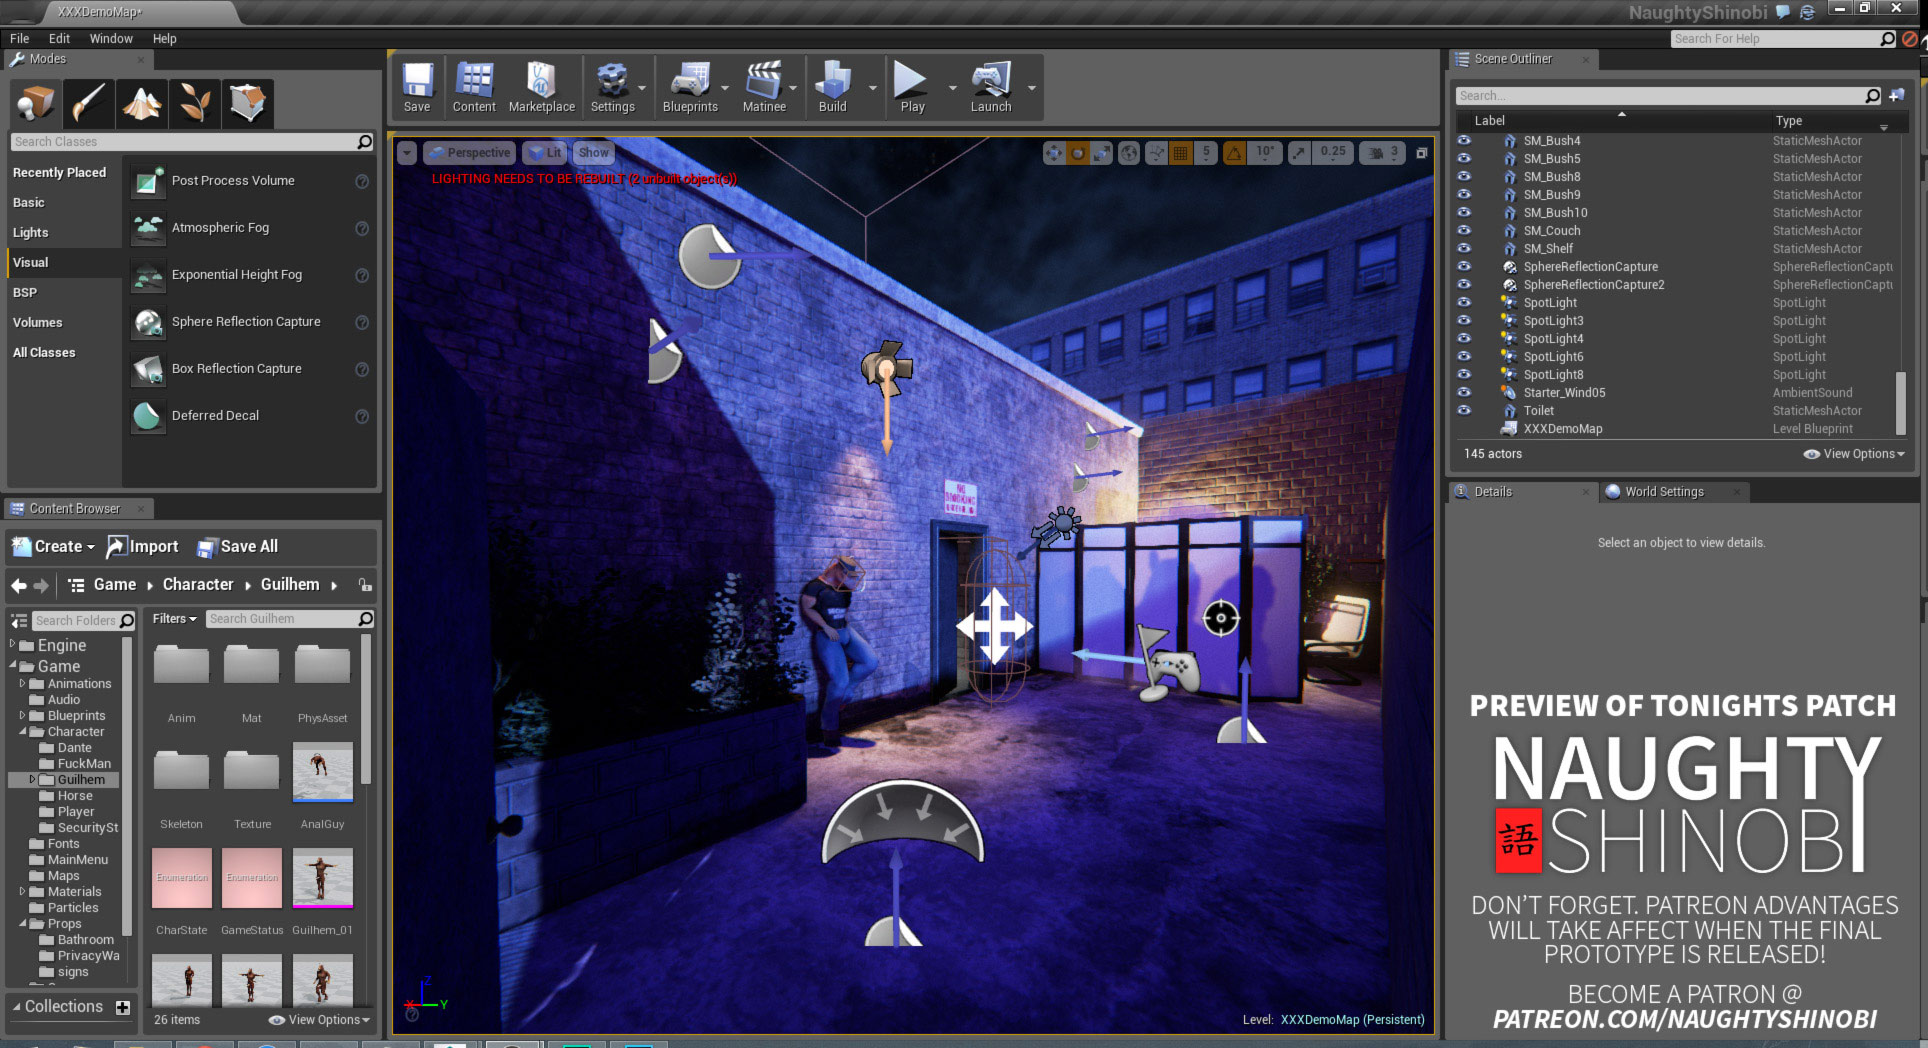The image size is (1928, 1048).
Task: Open the Filters dropdown in Content Browser
Action: [x=174, y=619]
